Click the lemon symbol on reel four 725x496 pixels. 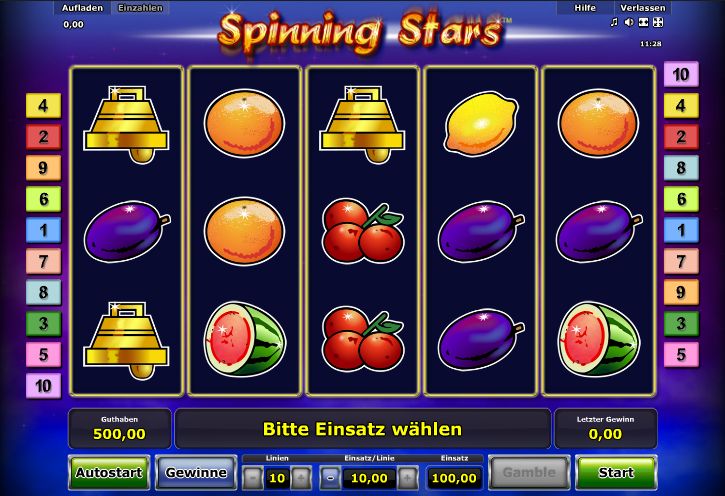(x=481, y=122)
